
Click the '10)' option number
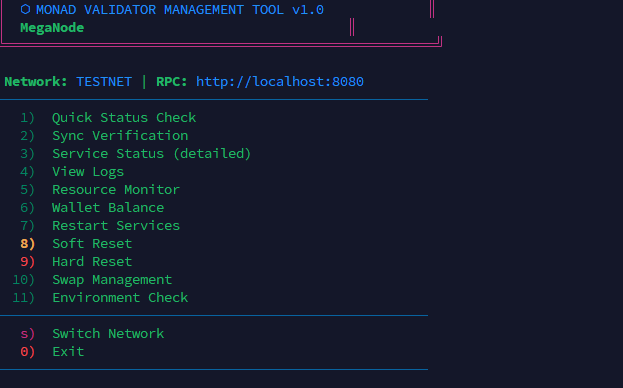tap(24, 280)
